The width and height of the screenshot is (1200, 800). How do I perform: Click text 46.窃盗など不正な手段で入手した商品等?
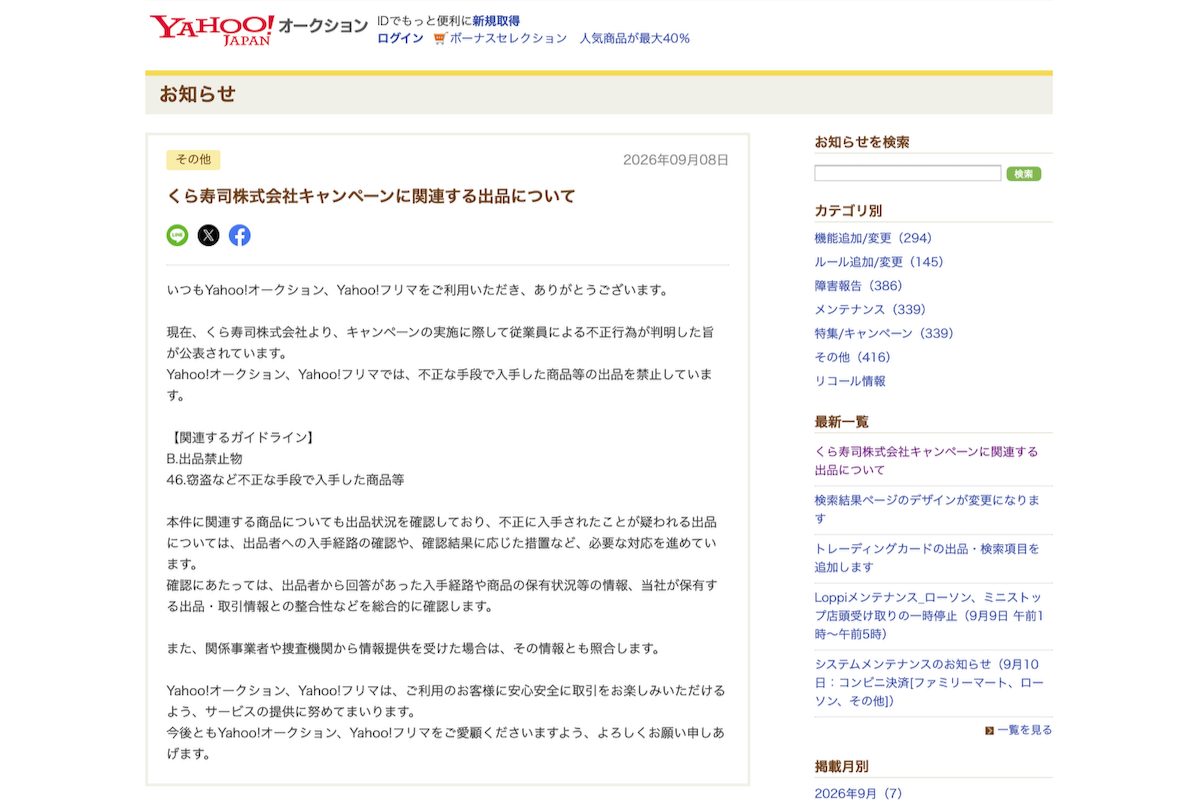285,479
